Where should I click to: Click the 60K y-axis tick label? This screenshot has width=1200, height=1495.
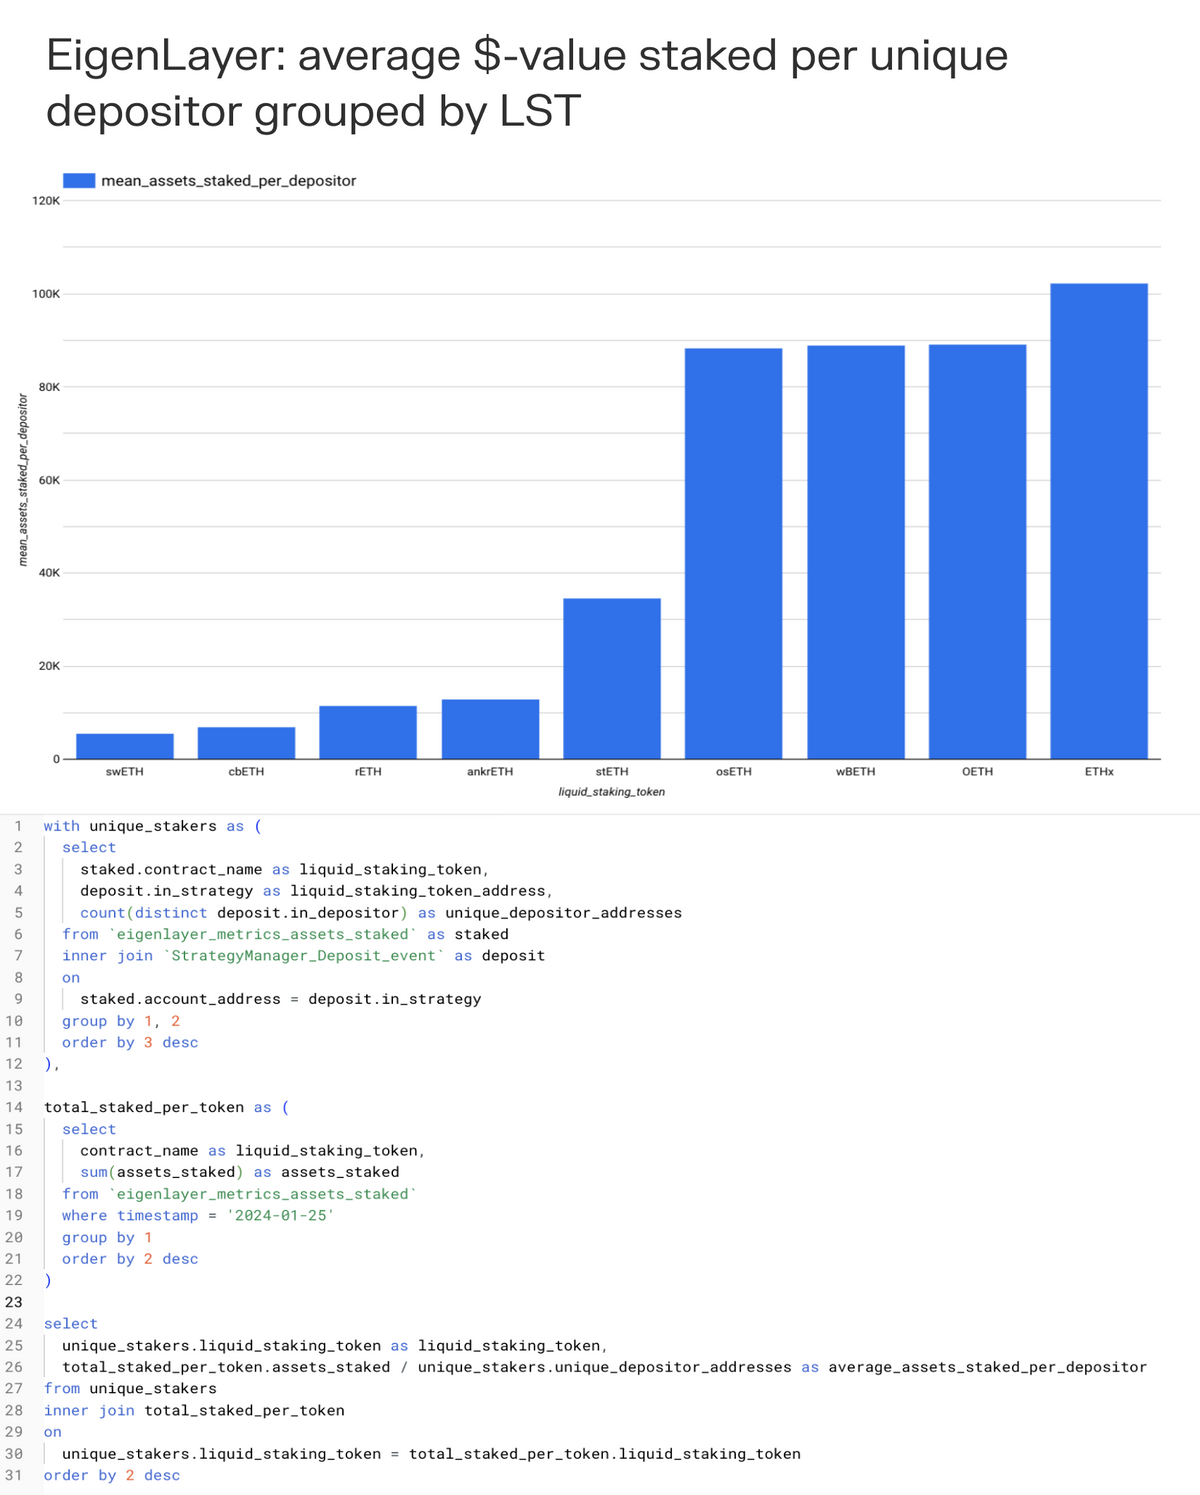point(49,480)
